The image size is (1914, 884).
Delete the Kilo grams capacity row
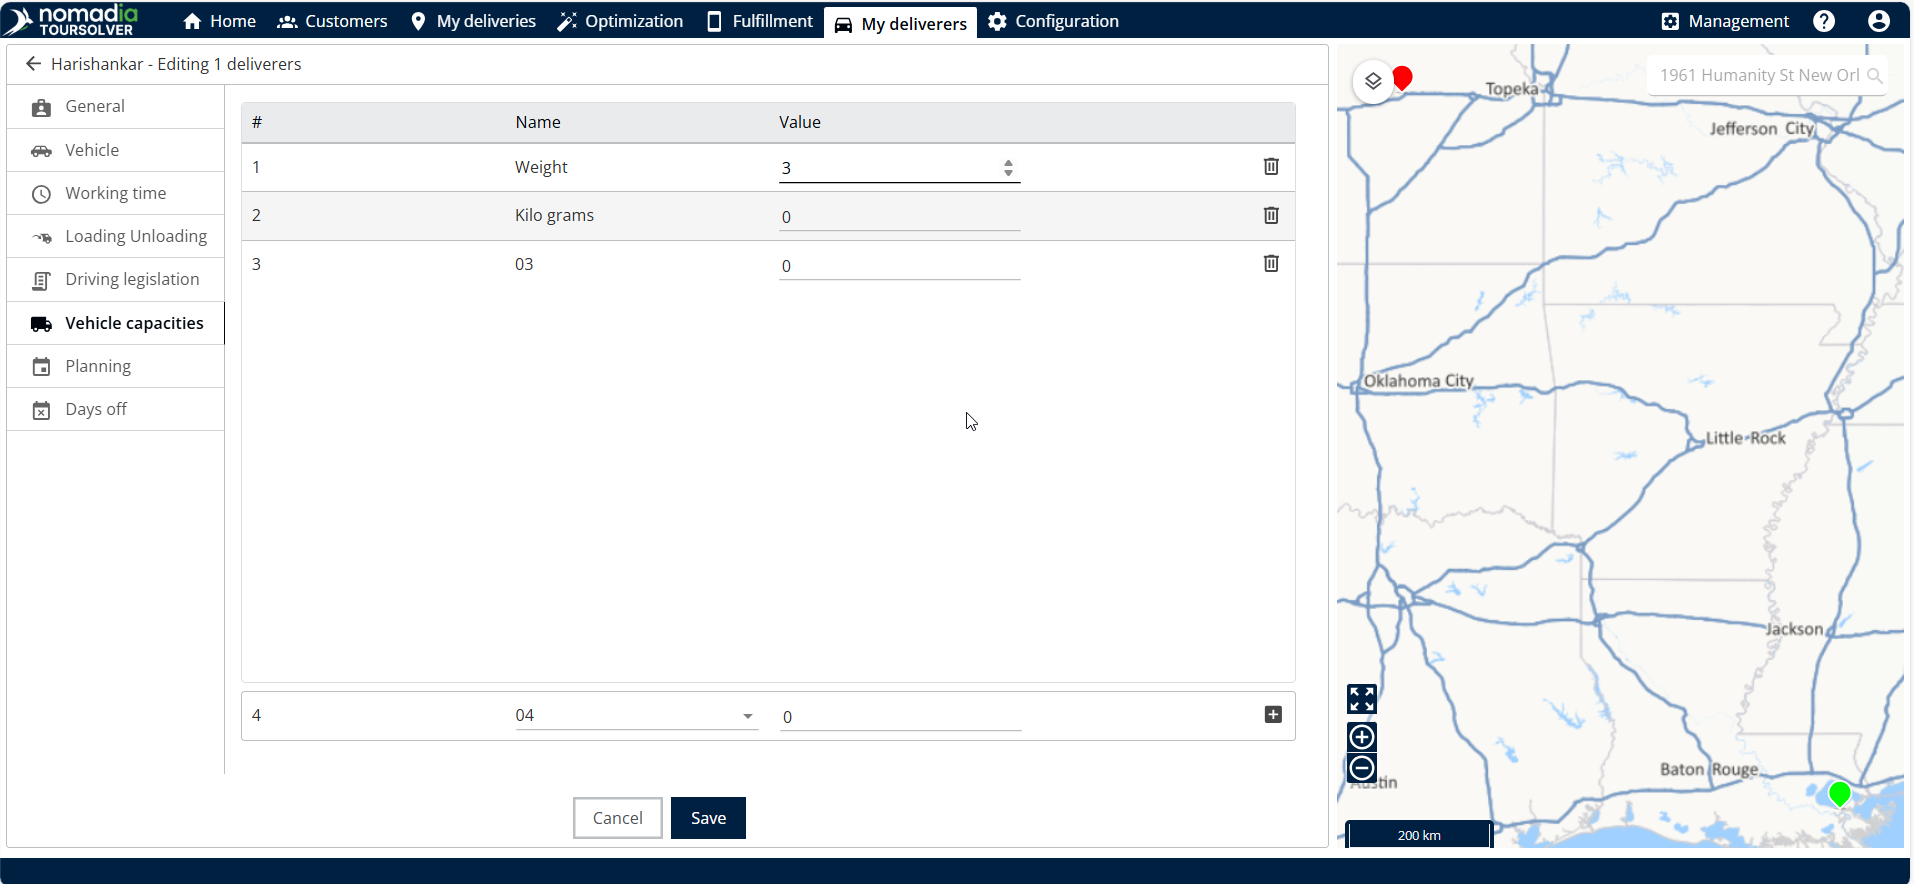tap(1270, 215)
